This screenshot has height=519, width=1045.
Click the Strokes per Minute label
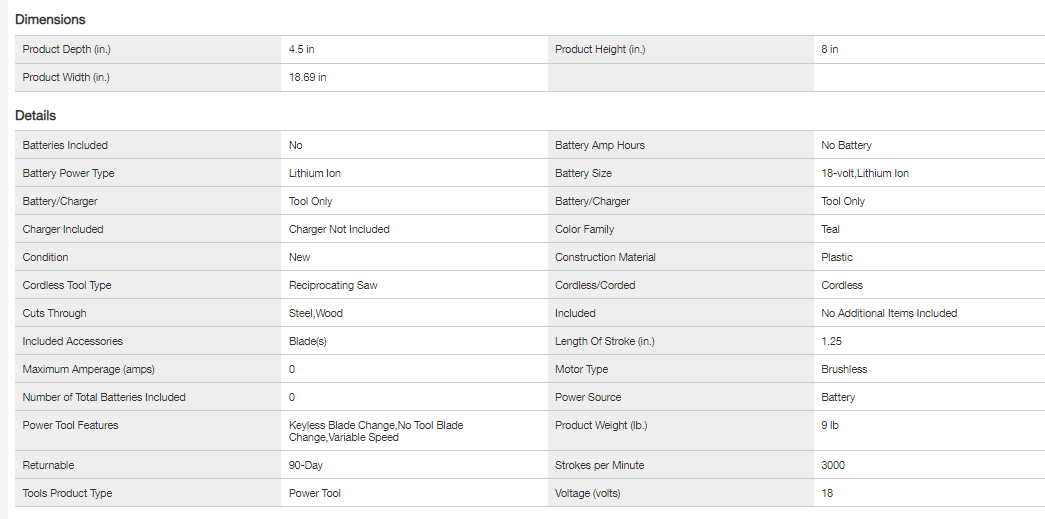[600, 465]
